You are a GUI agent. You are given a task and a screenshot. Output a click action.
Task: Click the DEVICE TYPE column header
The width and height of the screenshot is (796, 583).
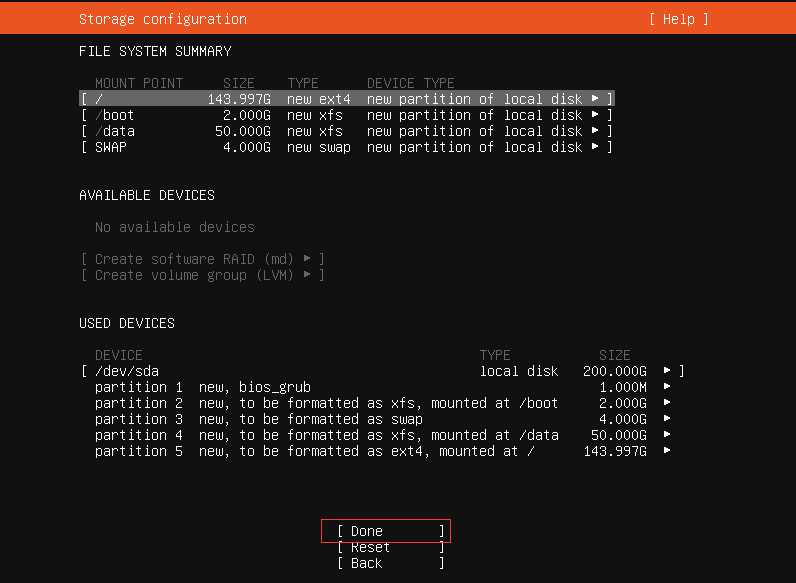pyautogui.click(x=411, y=83)
